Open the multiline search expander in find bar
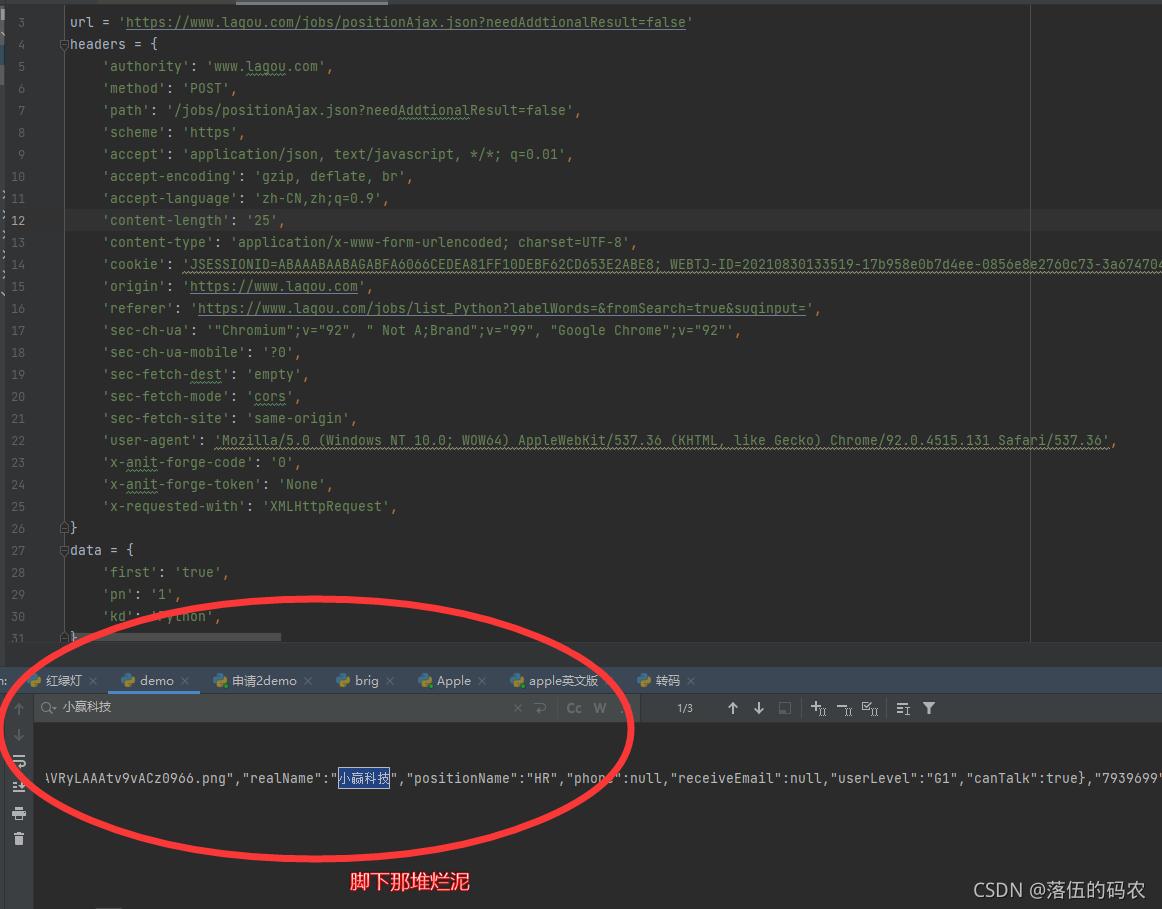Viewport: 1162px width, 909px height. pyautogui.click(x=540, y=708)
